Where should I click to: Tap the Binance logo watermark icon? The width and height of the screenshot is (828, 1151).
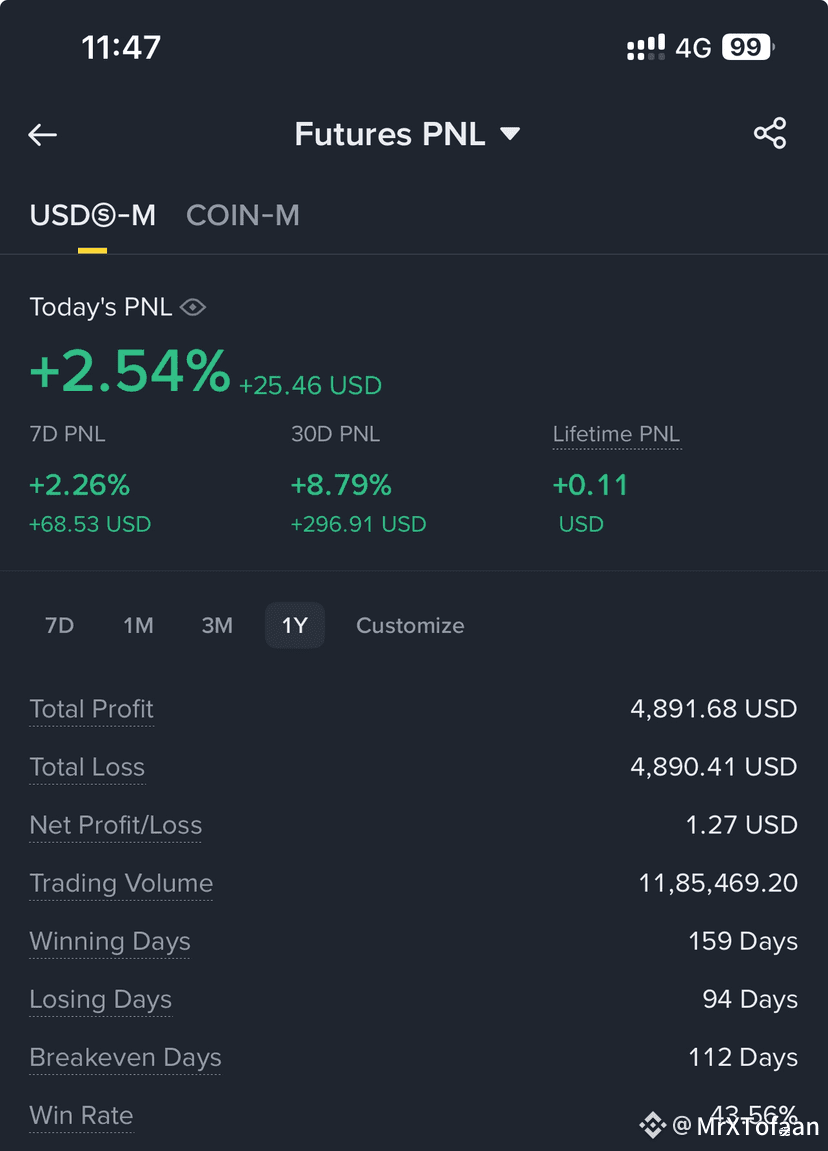[652, 1125]
